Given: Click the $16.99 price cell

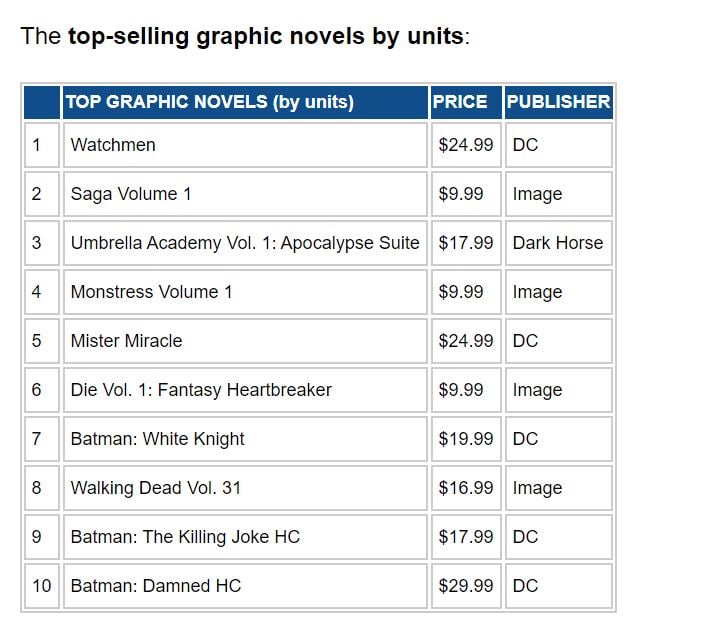Looking at the screenshot, I should point(466,488).
